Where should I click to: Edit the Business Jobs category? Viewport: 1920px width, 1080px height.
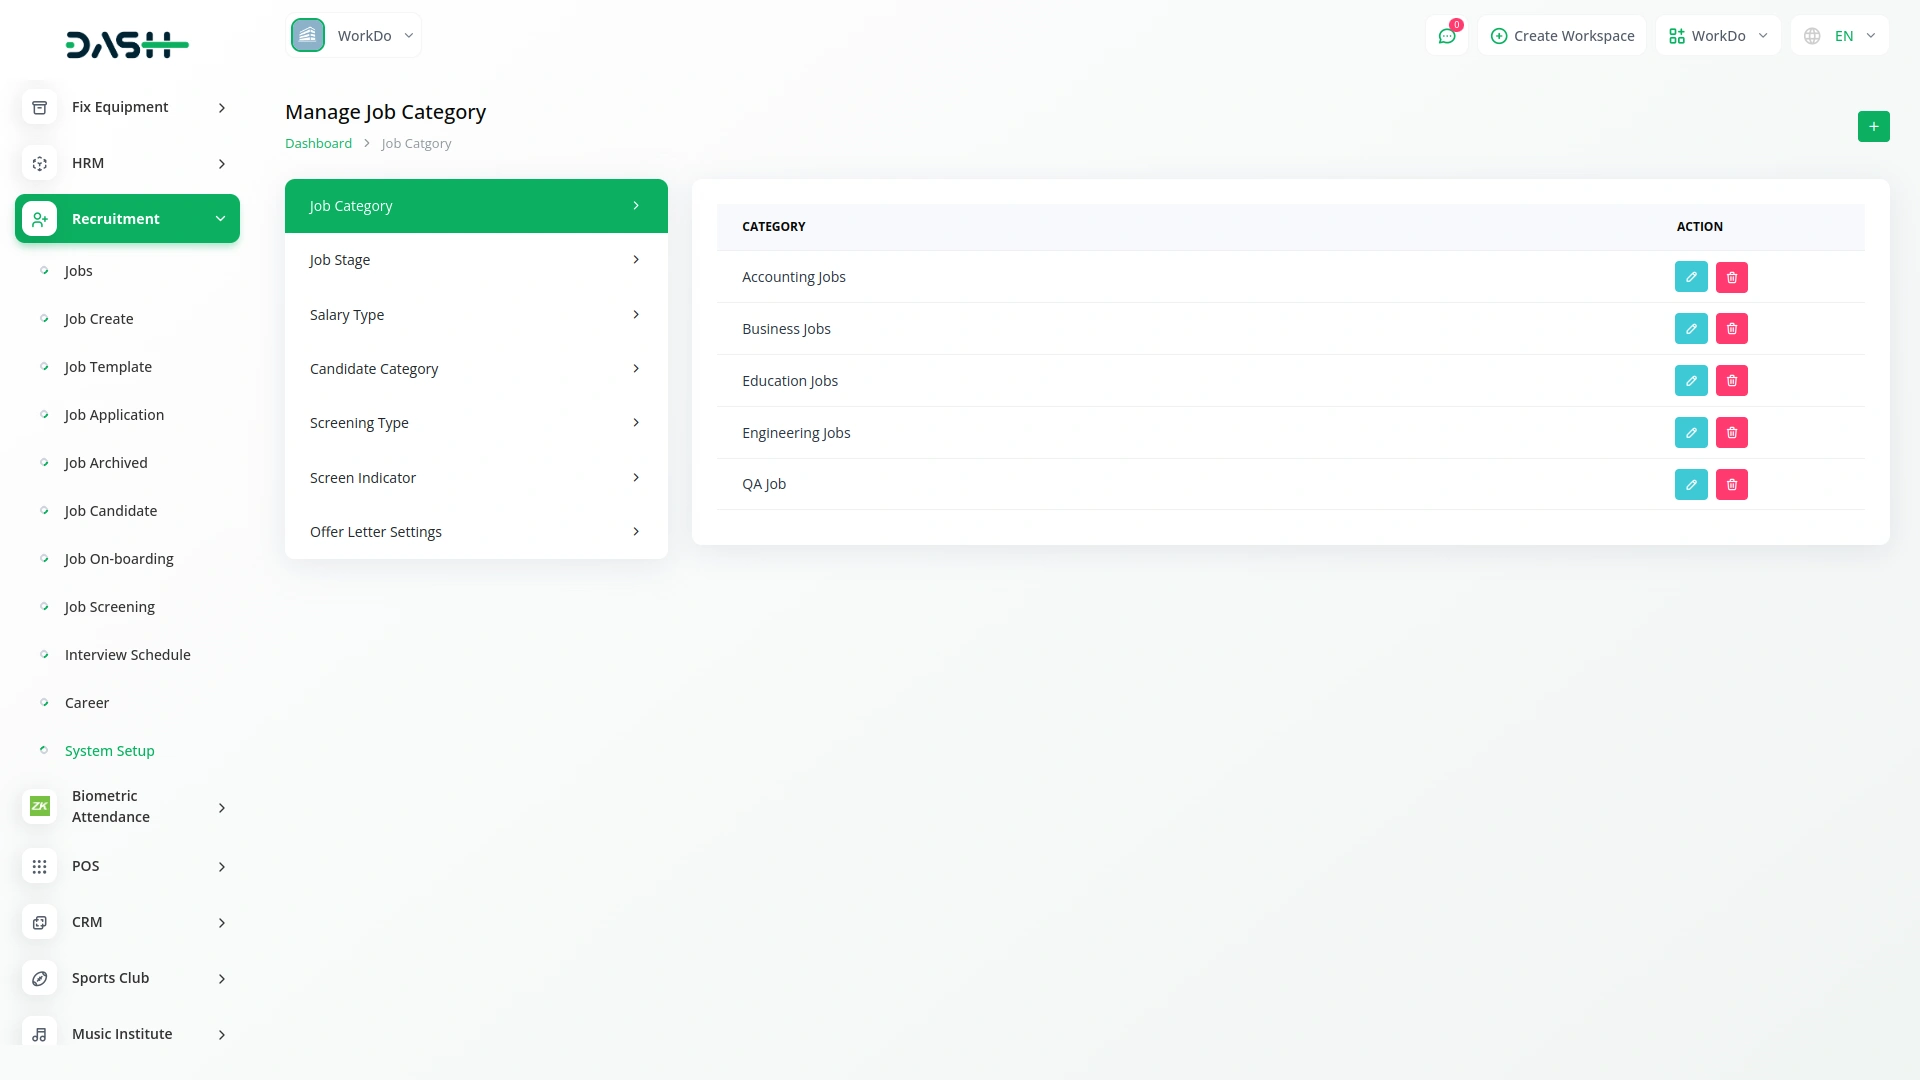tap(1691, 329)
